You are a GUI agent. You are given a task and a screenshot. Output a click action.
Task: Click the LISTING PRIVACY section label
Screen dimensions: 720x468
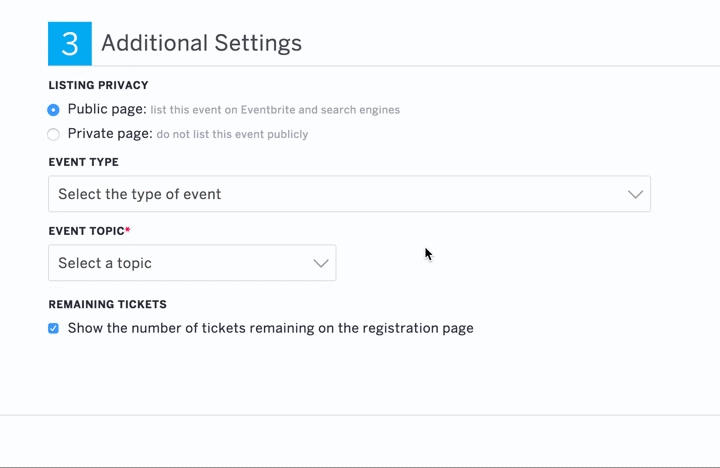[x=98, y=85]
